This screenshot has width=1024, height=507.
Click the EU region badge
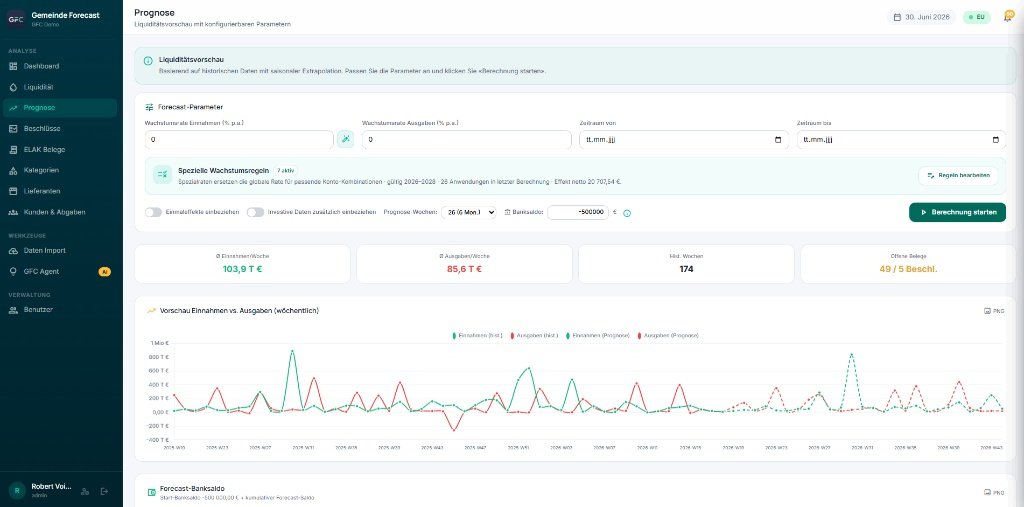(976, 17)
